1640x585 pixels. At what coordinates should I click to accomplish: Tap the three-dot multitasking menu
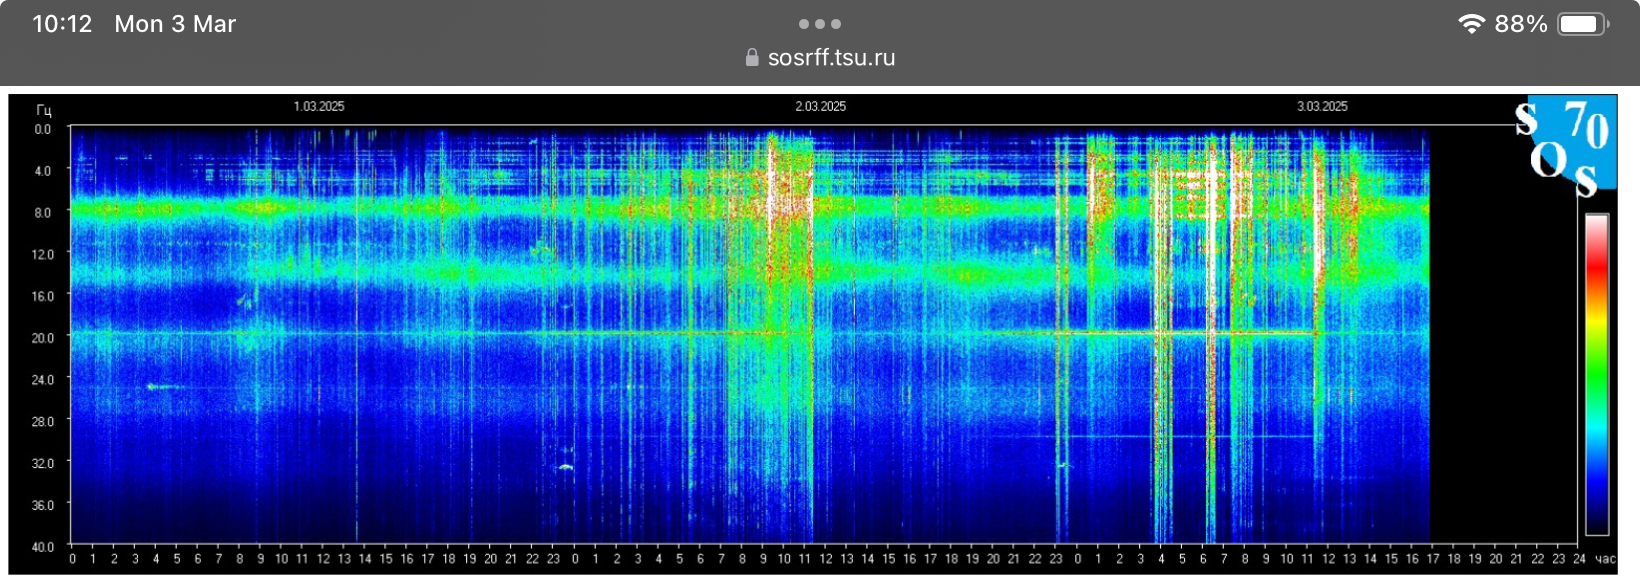click(x=820, y=24)
